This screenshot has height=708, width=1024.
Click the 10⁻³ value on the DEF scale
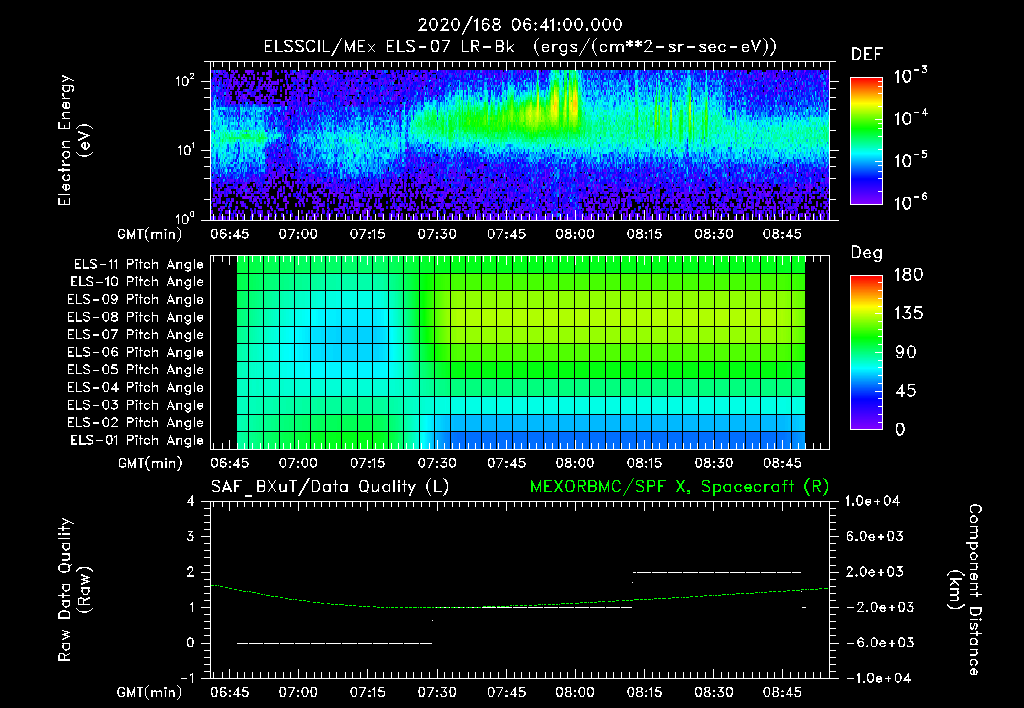910,76
